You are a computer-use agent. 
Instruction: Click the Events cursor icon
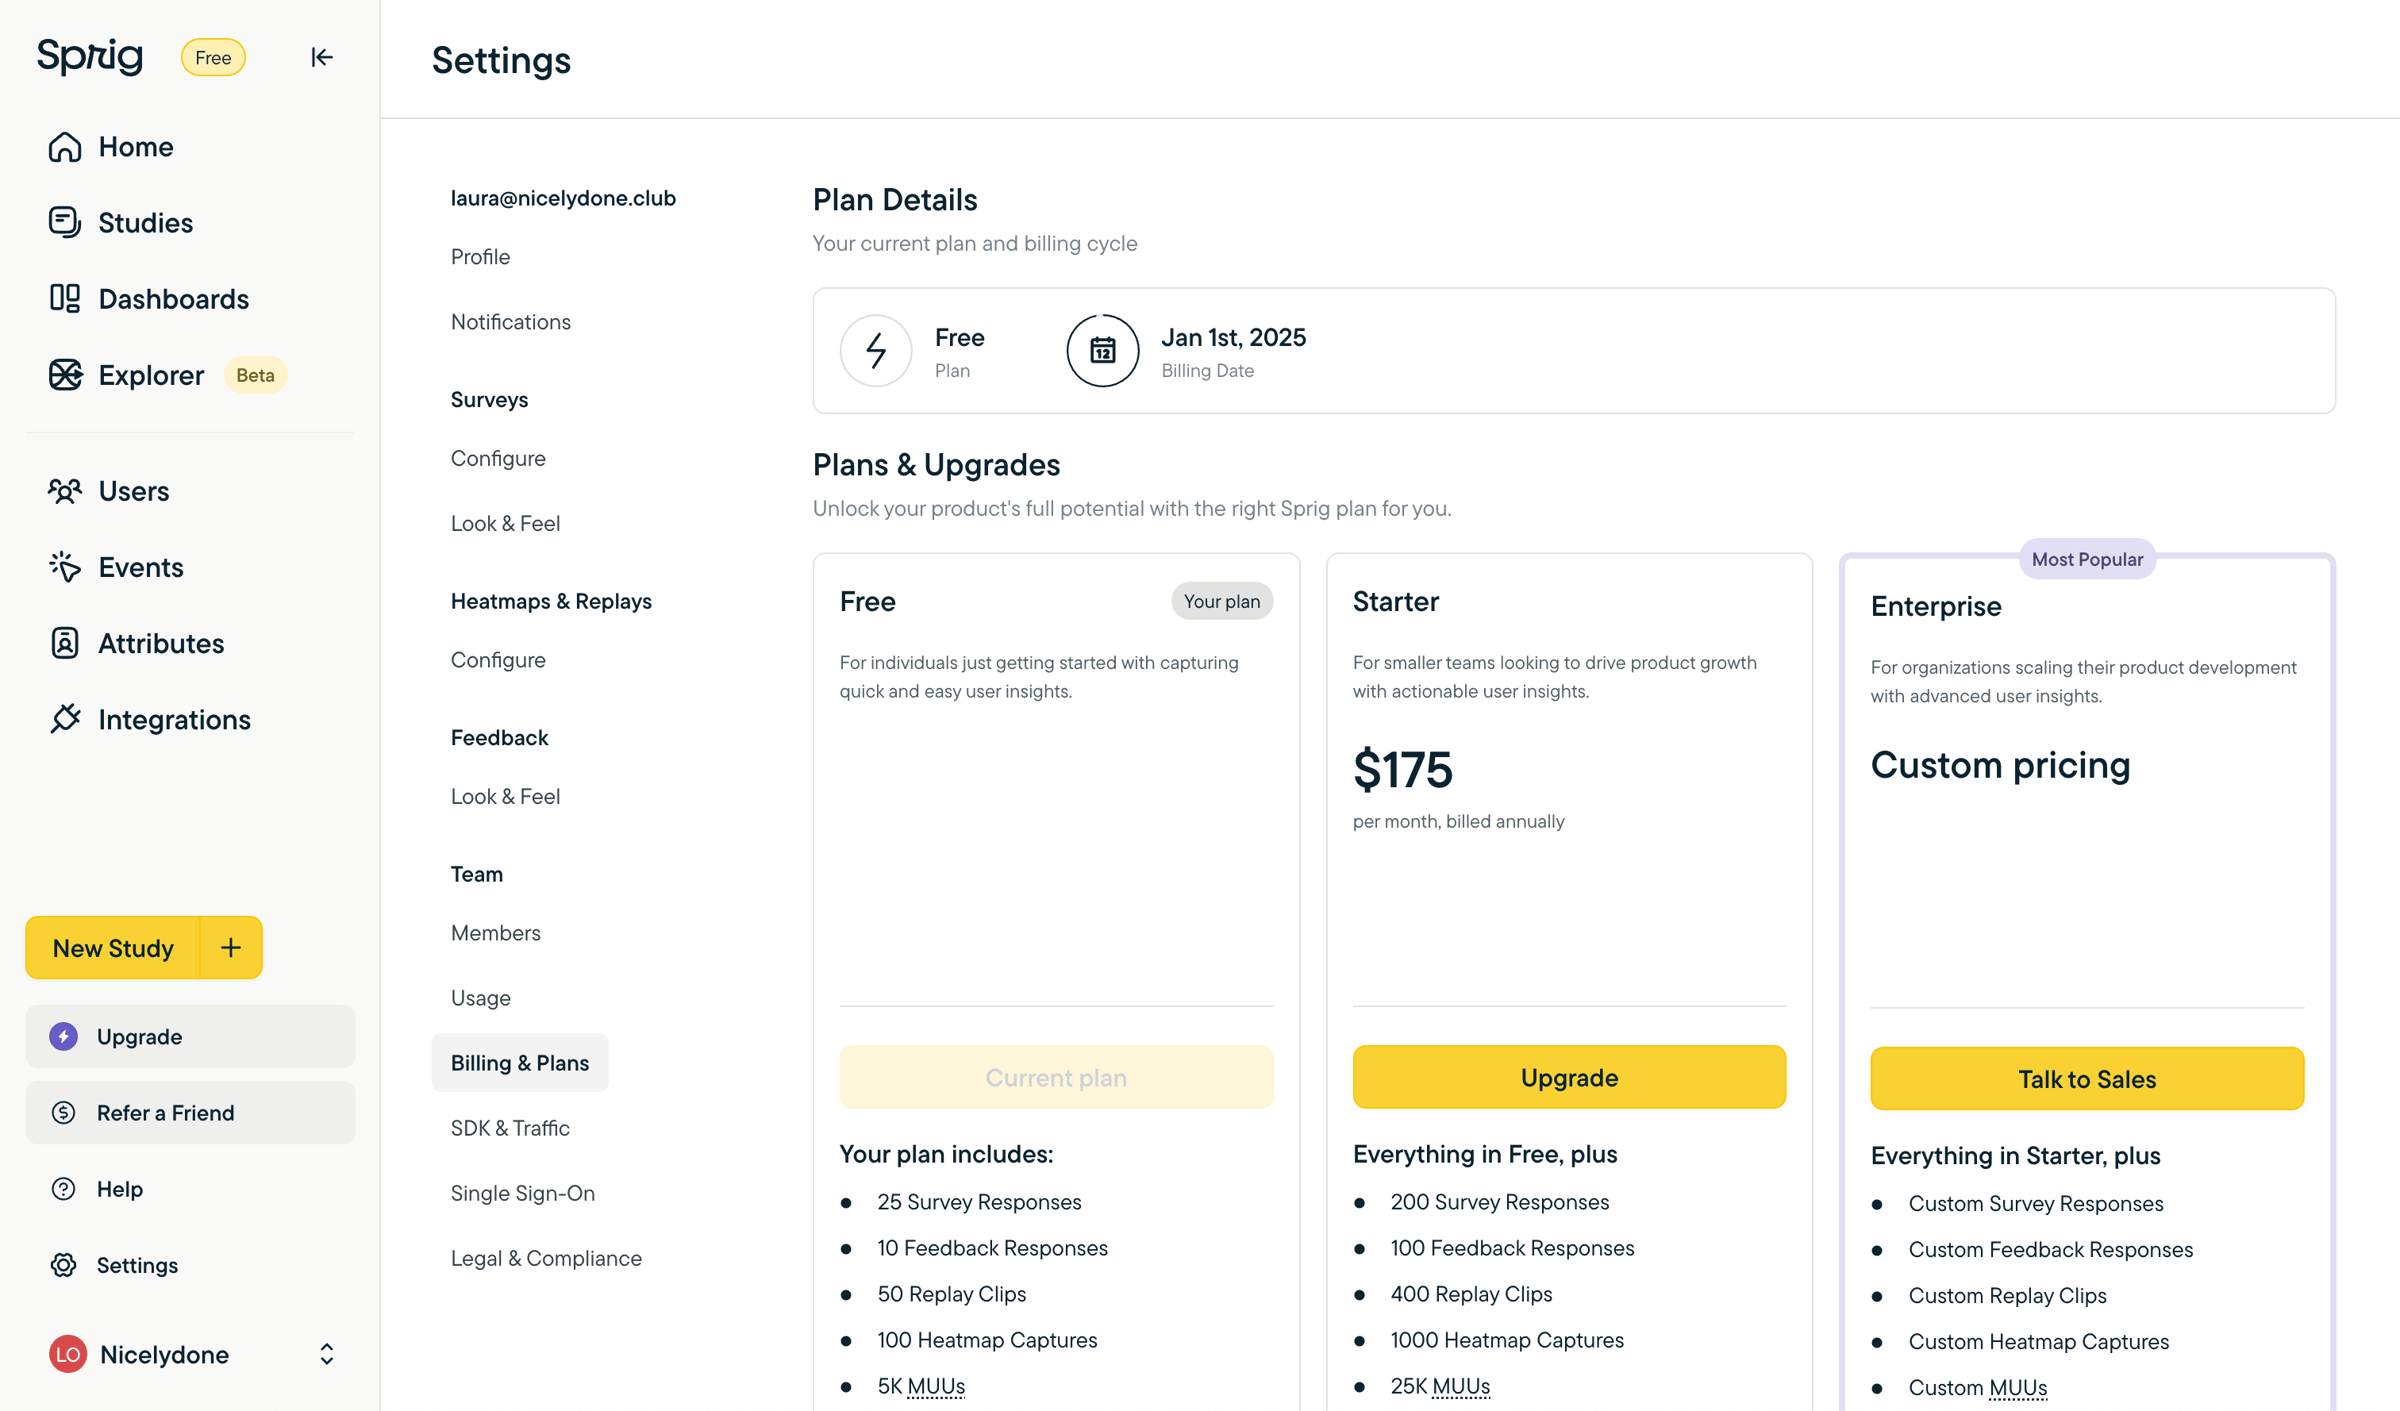click(65, 567)
